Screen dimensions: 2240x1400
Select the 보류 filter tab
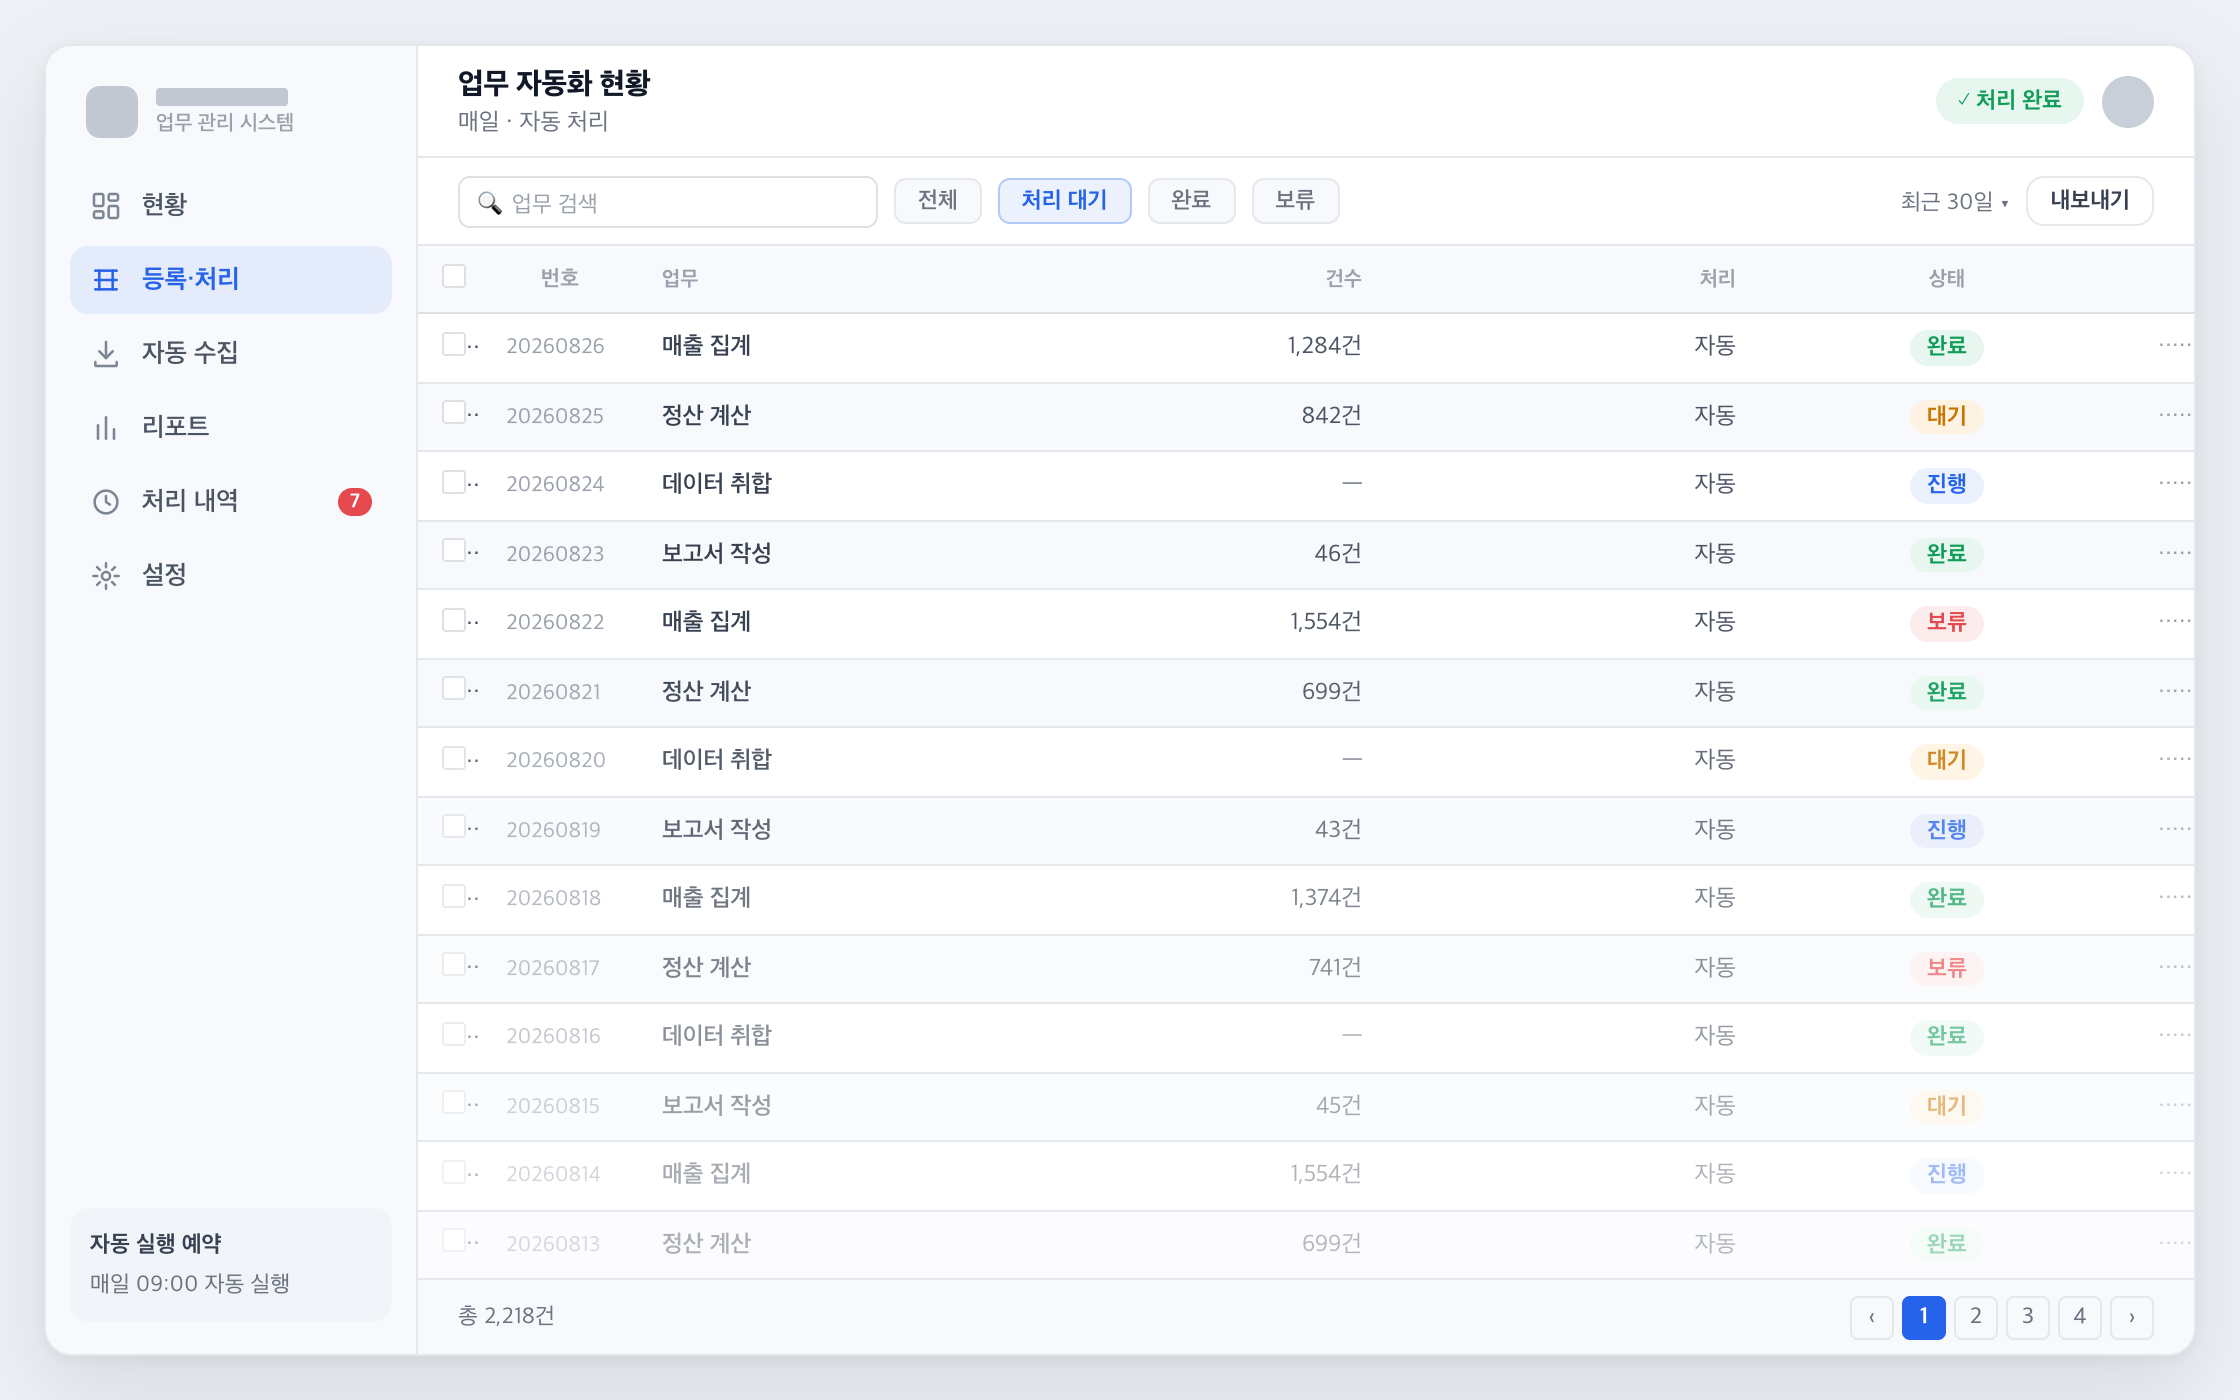(x=1295, y=201)
